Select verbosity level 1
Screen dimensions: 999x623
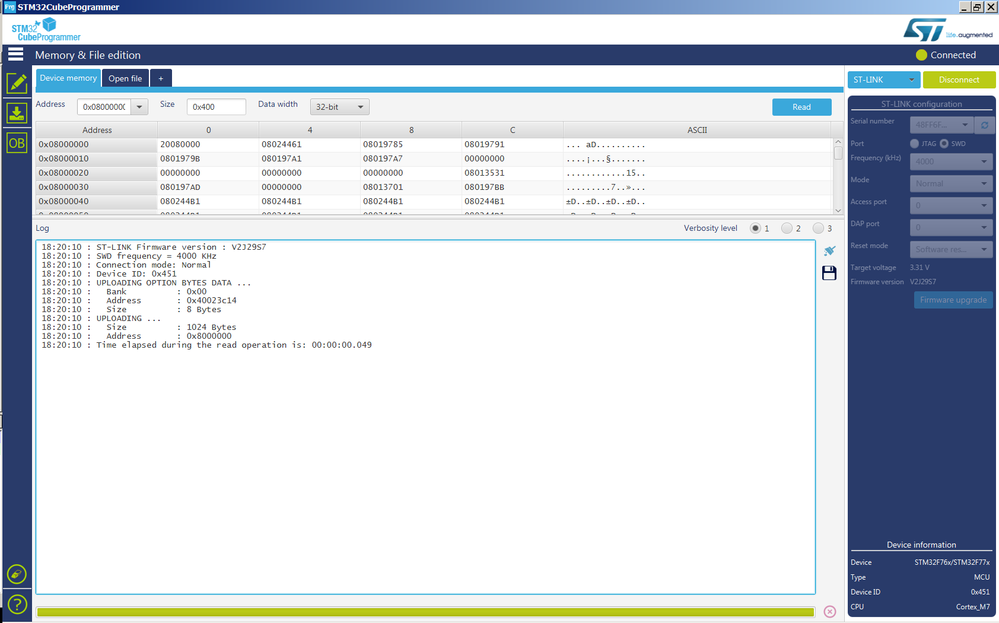(756, 228)
